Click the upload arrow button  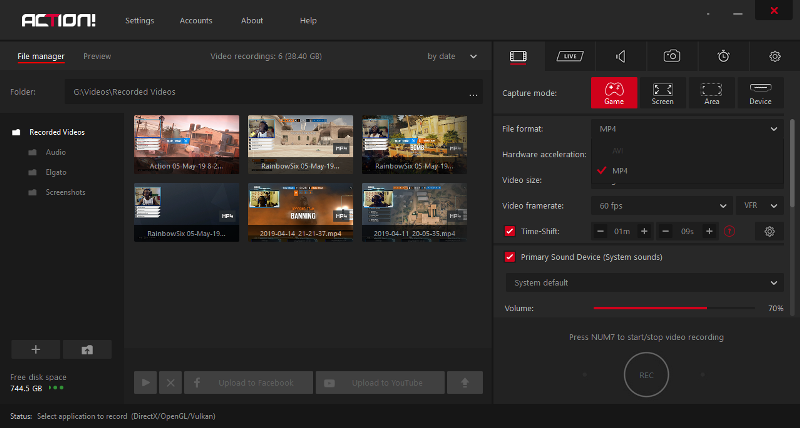[464, 383]
